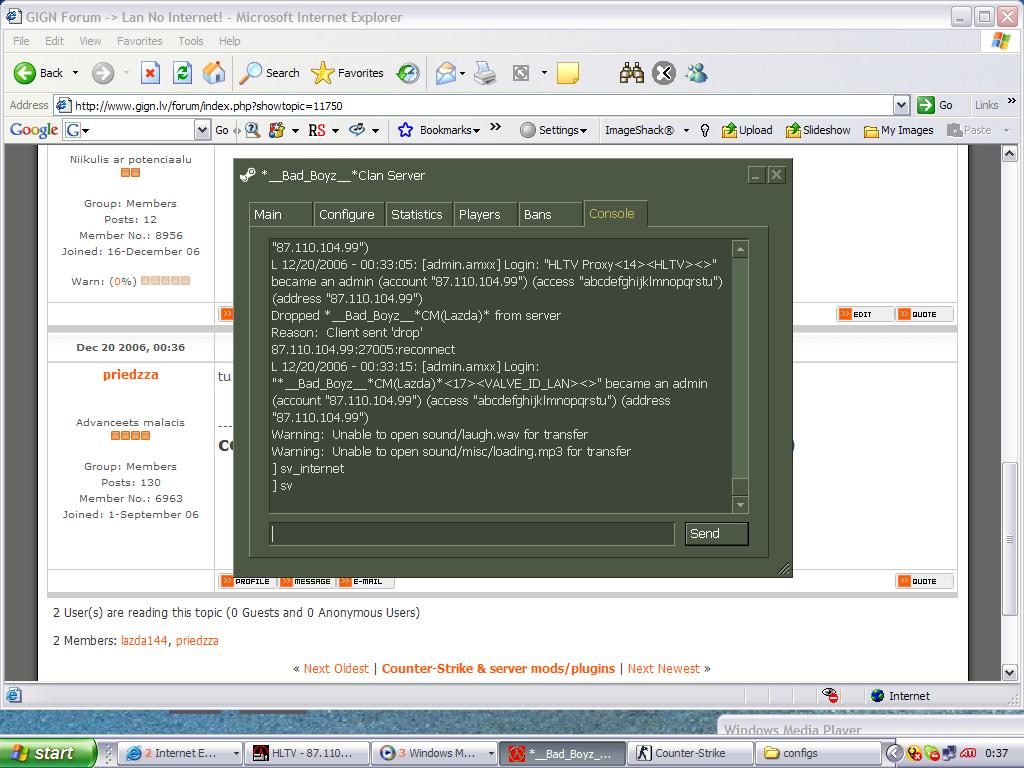The image size is (1024, 768).
Task: Open the Tools menu
Action: (x=191, y=41)
